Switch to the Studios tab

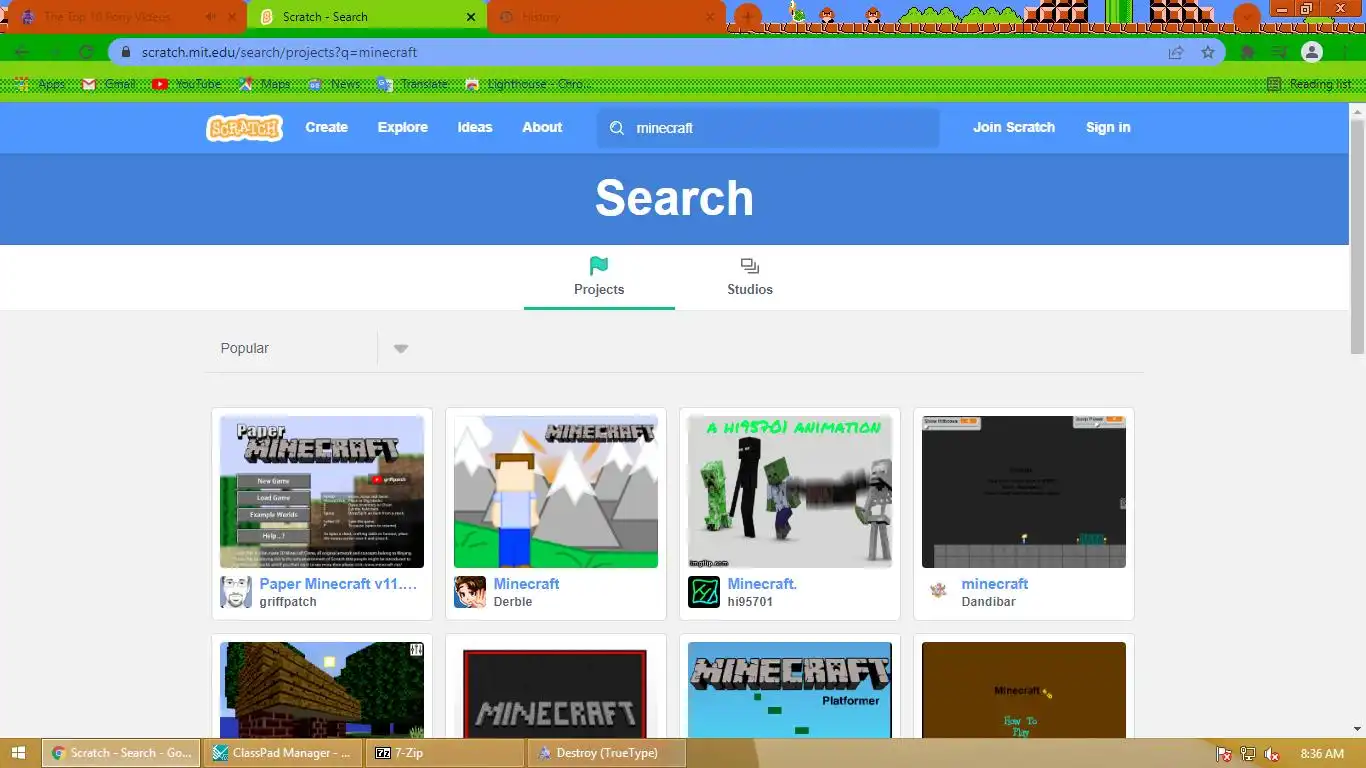click(x=750, y=277)
